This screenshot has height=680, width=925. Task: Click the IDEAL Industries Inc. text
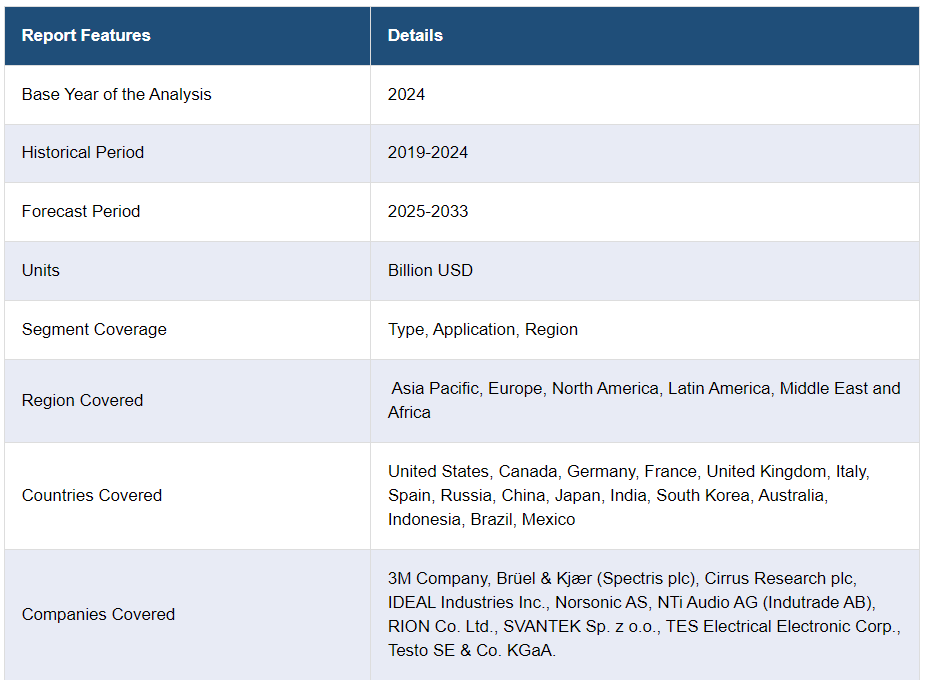467,602
